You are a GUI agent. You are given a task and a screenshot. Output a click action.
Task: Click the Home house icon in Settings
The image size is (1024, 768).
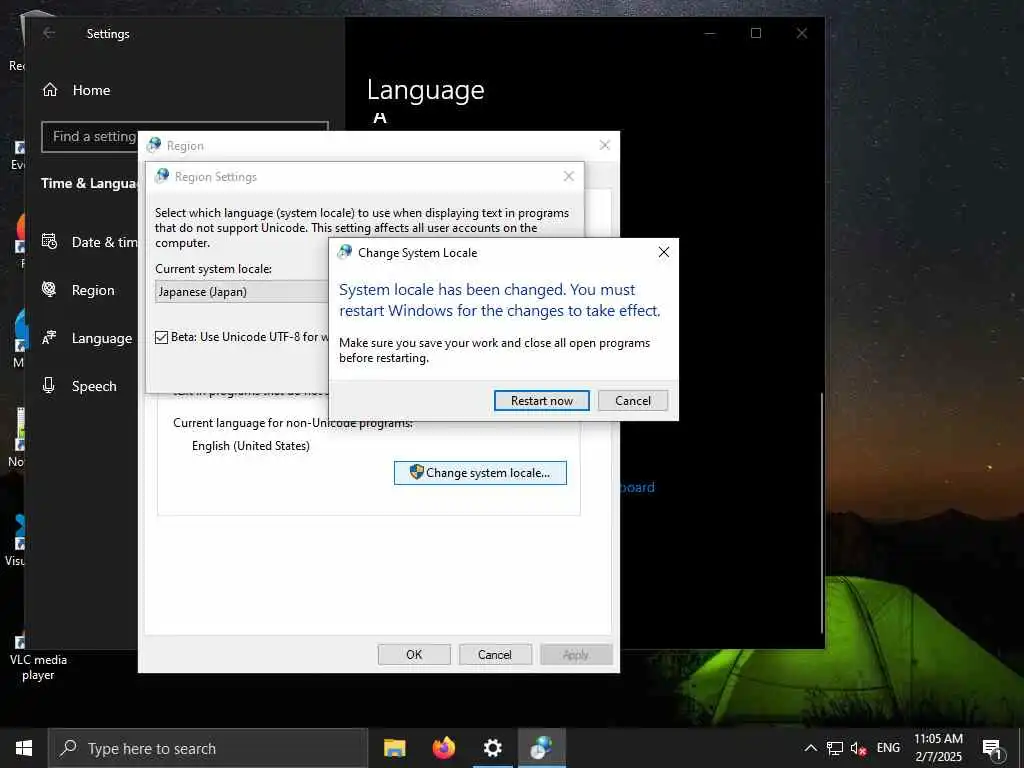click(50, 89)
